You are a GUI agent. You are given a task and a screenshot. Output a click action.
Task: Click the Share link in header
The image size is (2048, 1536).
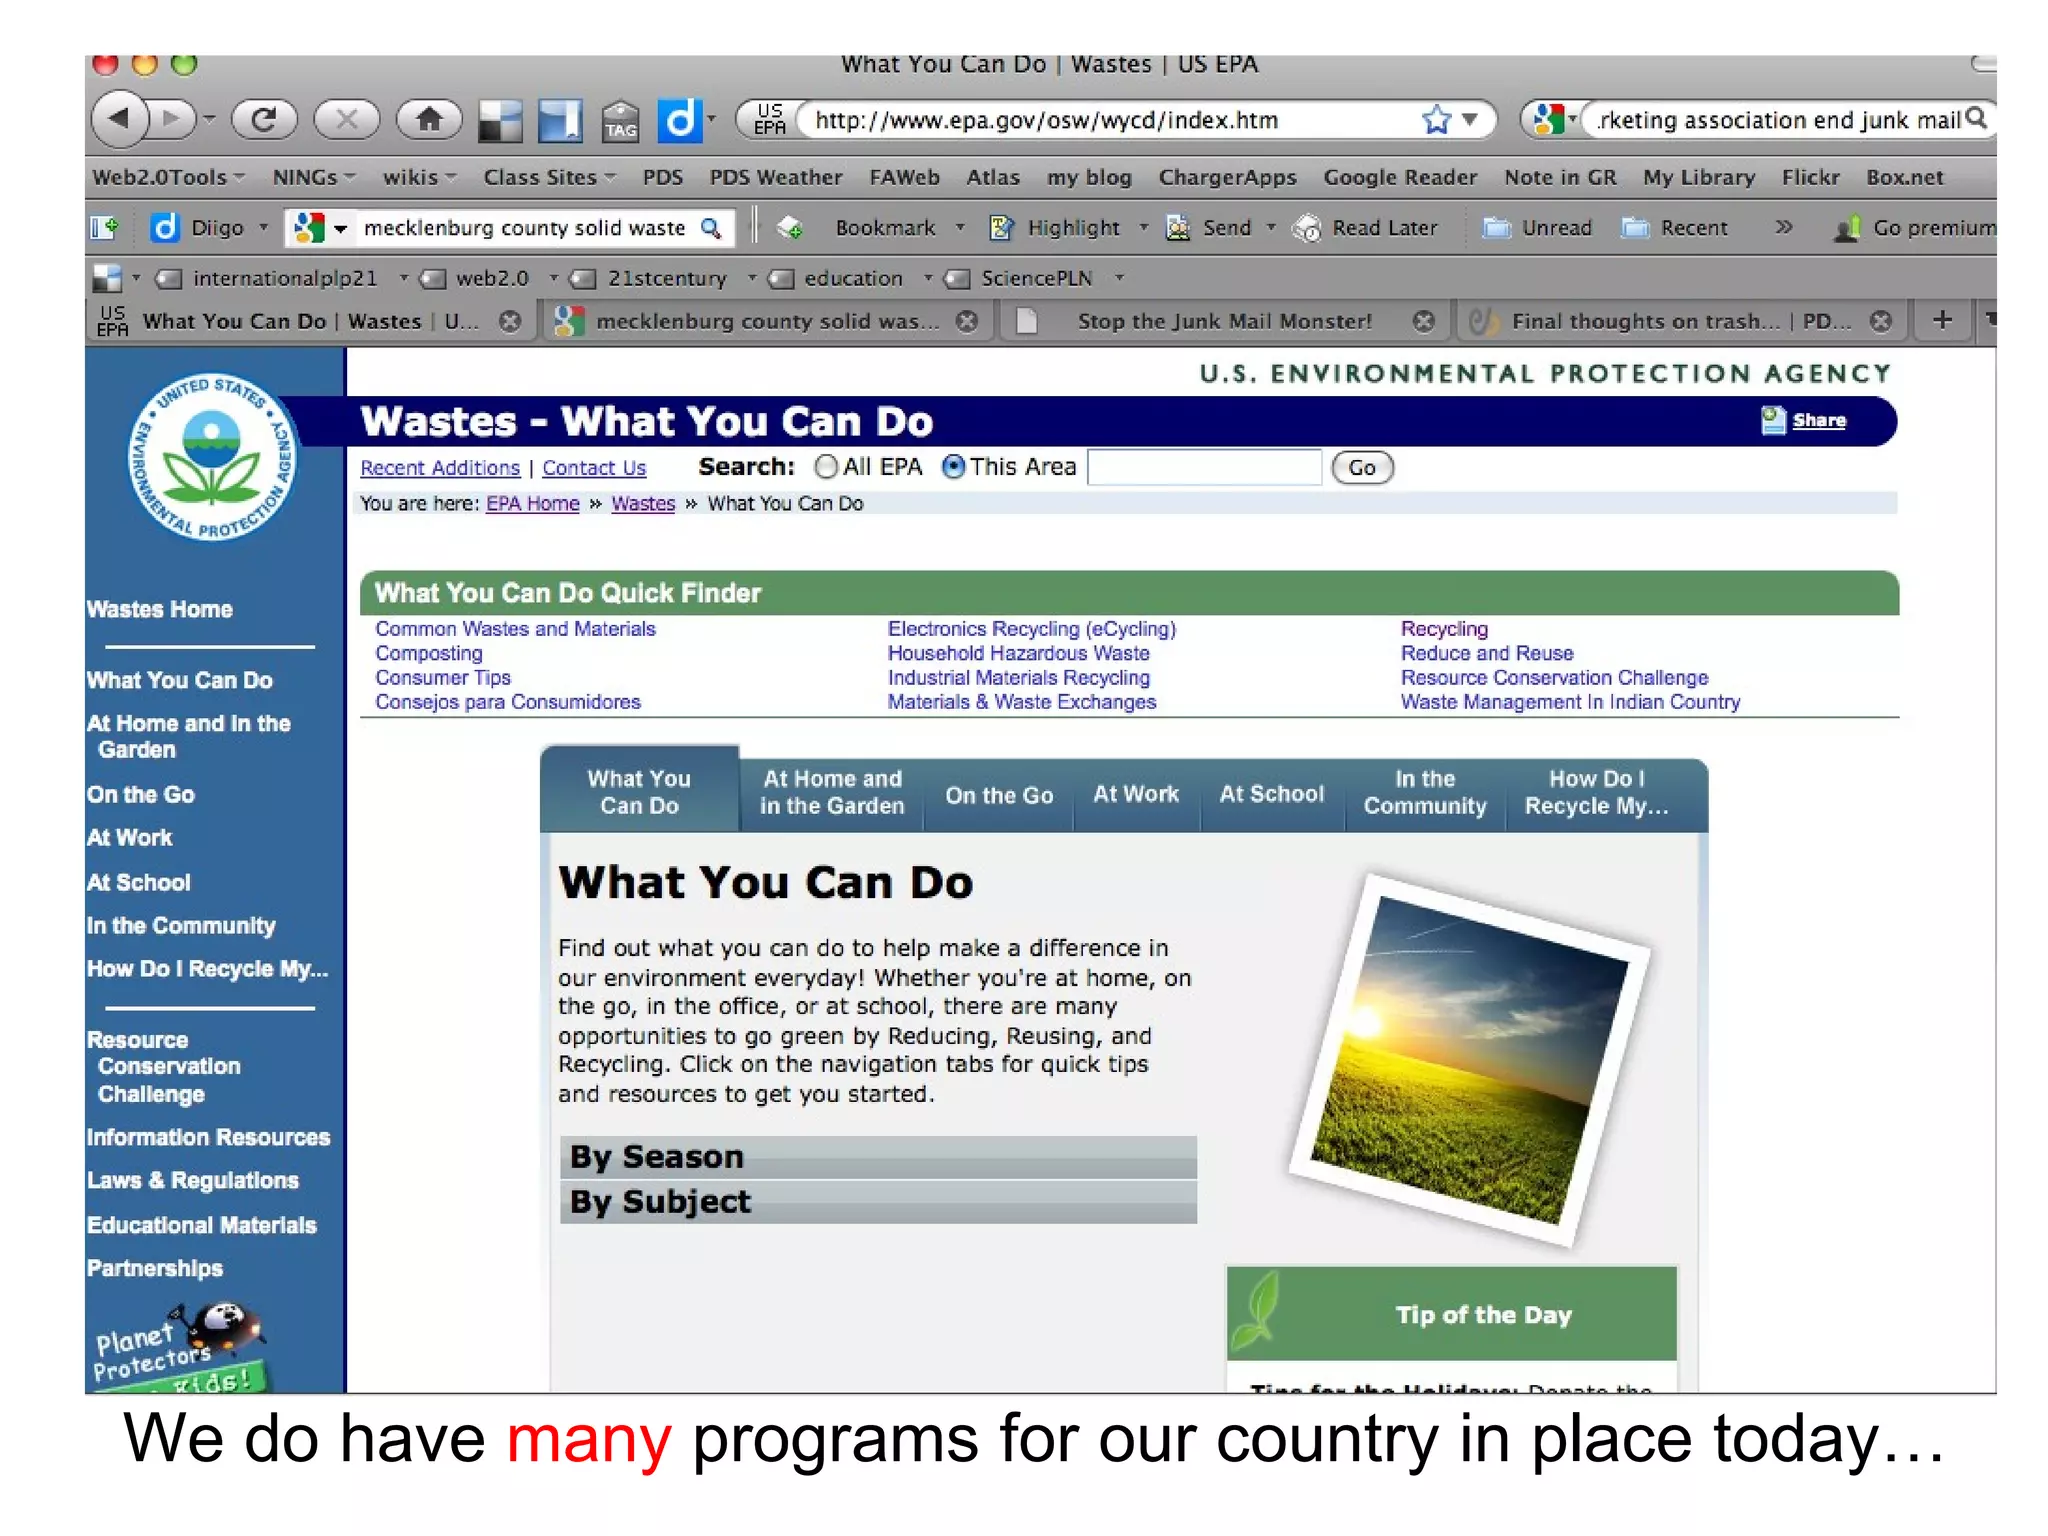click(x=1818, y=421)
